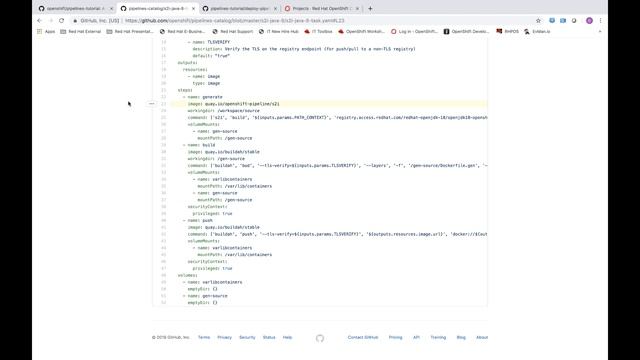This screenshot has width=640, height=360.
Task: Click the footer Security link
Action: point(247,337)
